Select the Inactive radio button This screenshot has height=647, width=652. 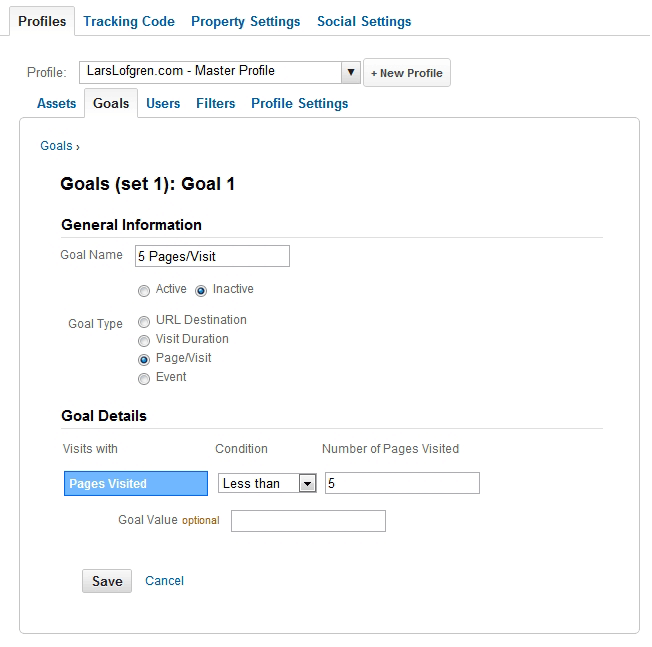201,291
